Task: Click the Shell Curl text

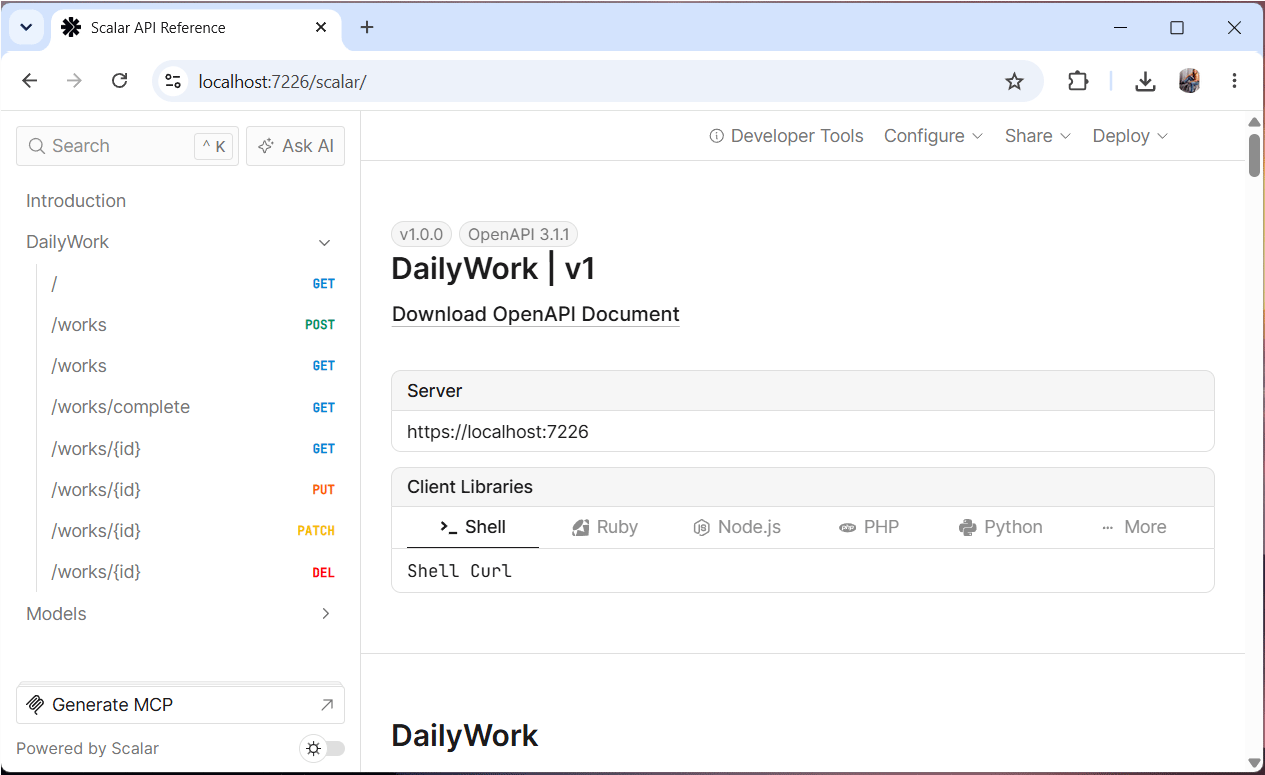Action: (x=459, y=571)
